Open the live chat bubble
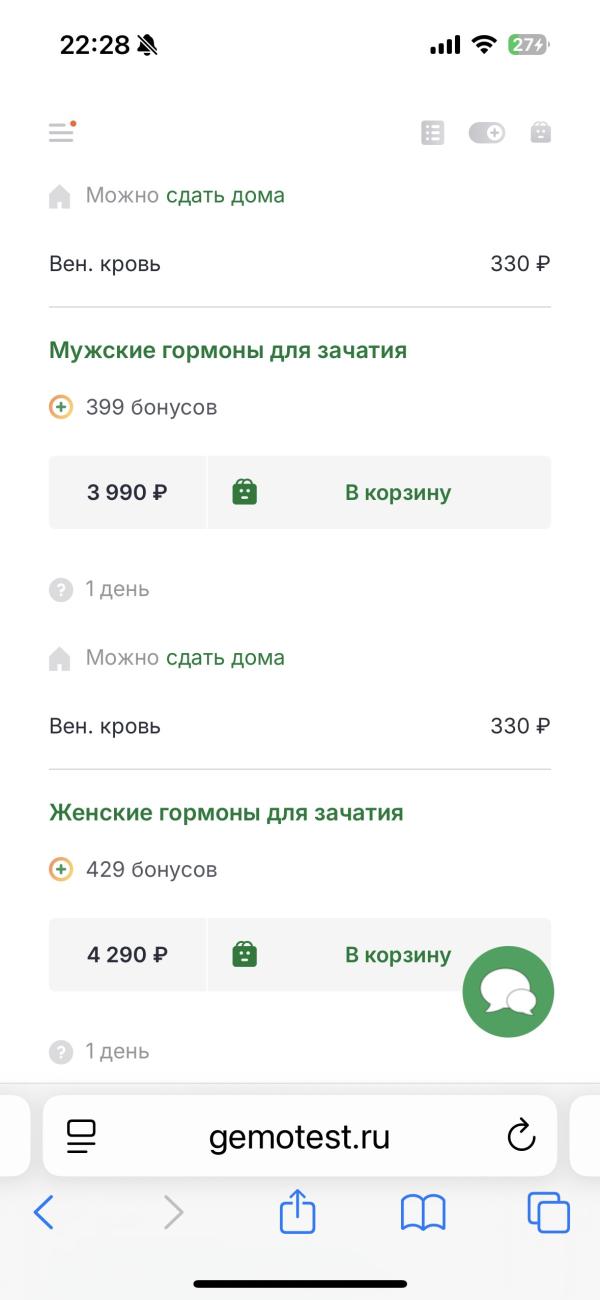The height and width of the screenshot is (1300, 600). pyautogui.click(x=508, y=992)
